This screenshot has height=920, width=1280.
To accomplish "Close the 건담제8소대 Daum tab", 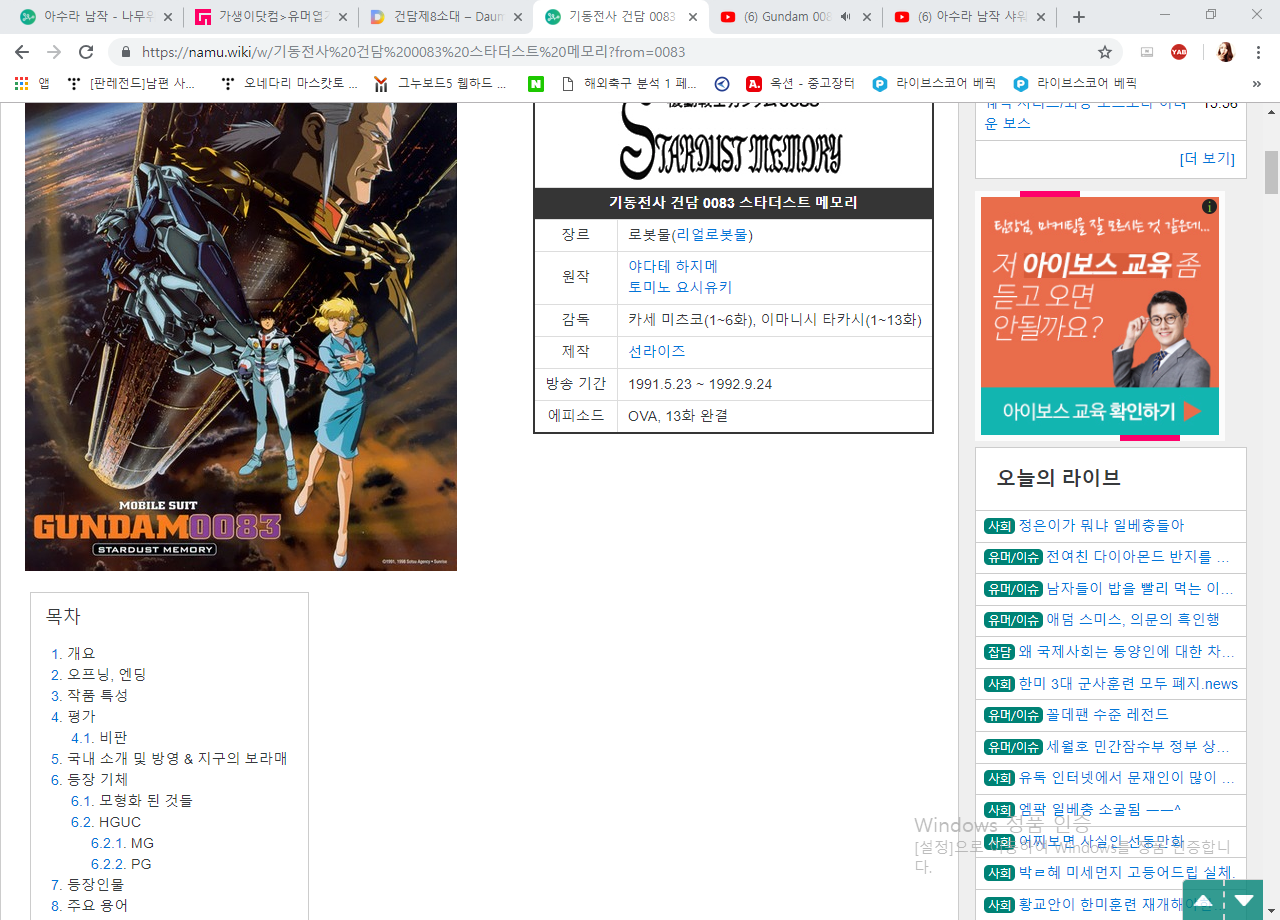I will pyautogui.click(x=518, y=17).
